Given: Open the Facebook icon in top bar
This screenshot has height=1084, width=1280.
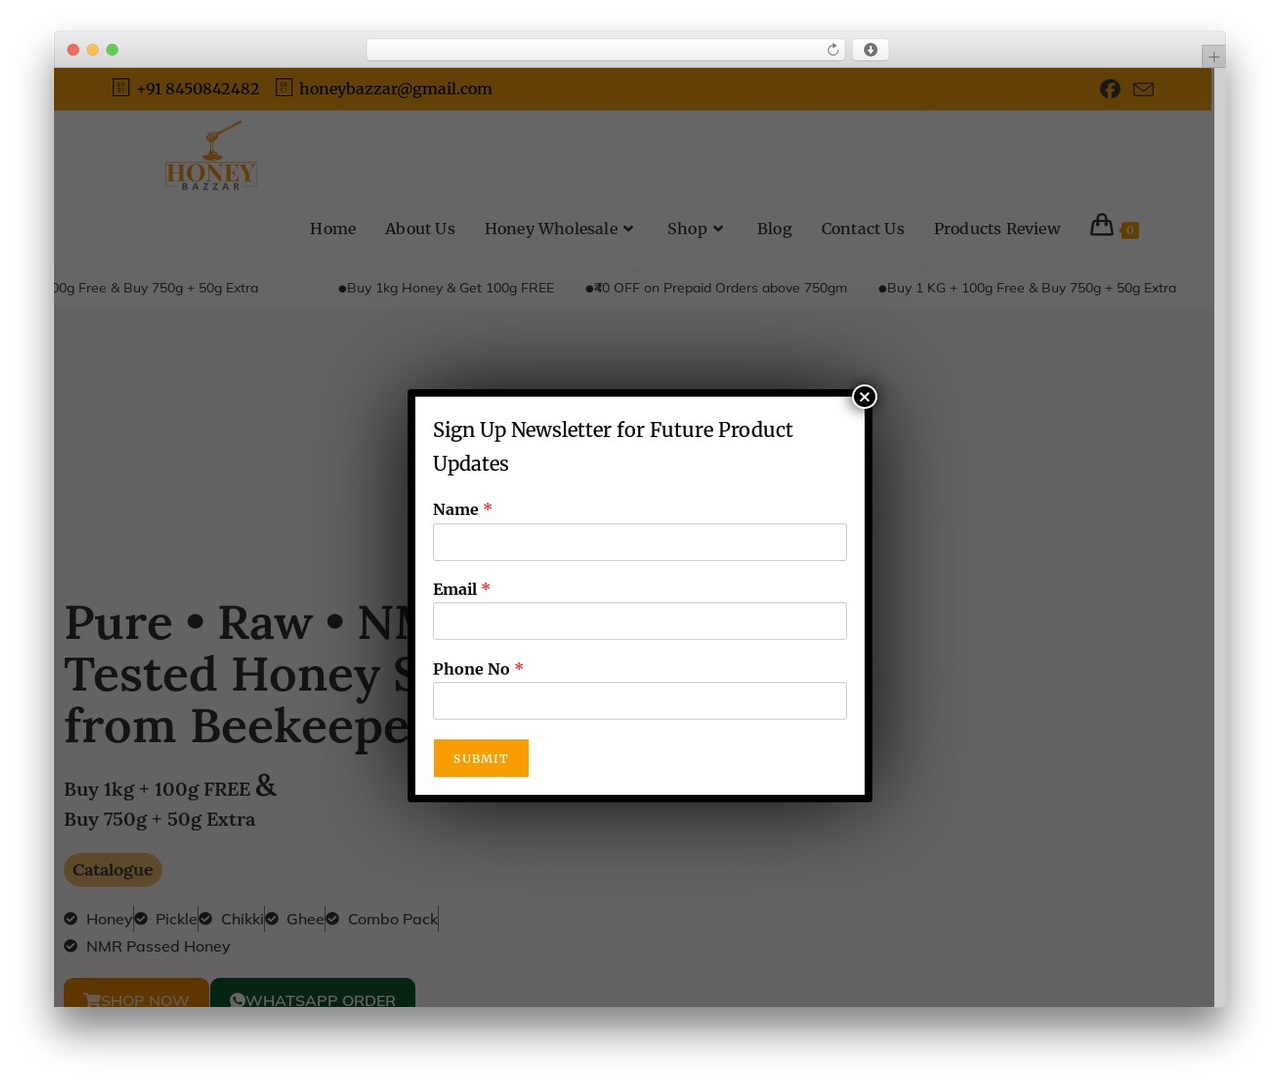Looking at the screenshot, I should click(1110, 89).
